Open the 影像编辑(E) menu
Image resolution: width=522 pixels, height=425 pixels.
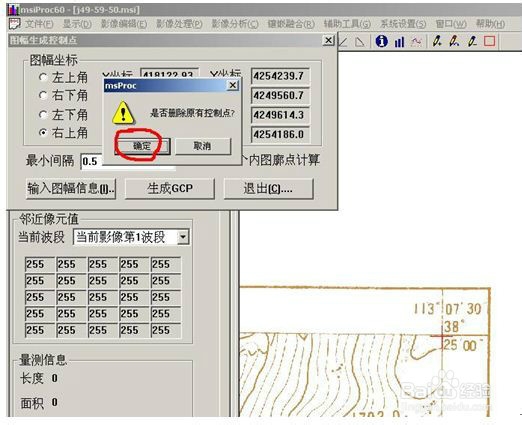point(124,24)
